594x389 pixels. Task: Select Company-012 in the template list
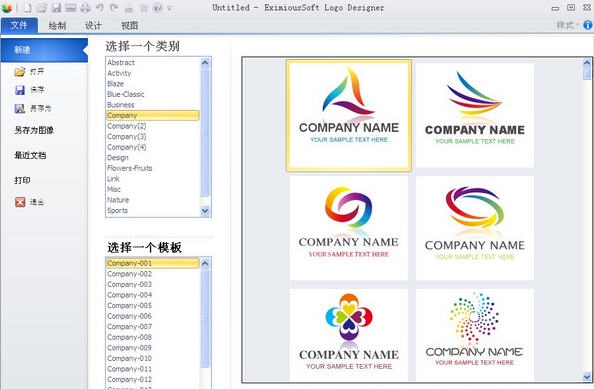[x=153, y=380]
